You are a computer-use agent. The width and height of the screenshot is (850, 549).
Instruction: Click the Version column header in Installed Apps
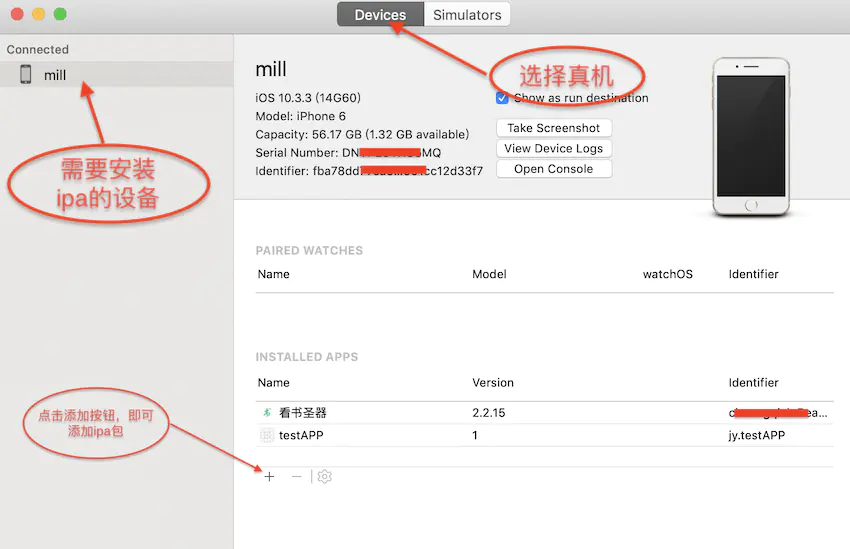pos(493,382)
